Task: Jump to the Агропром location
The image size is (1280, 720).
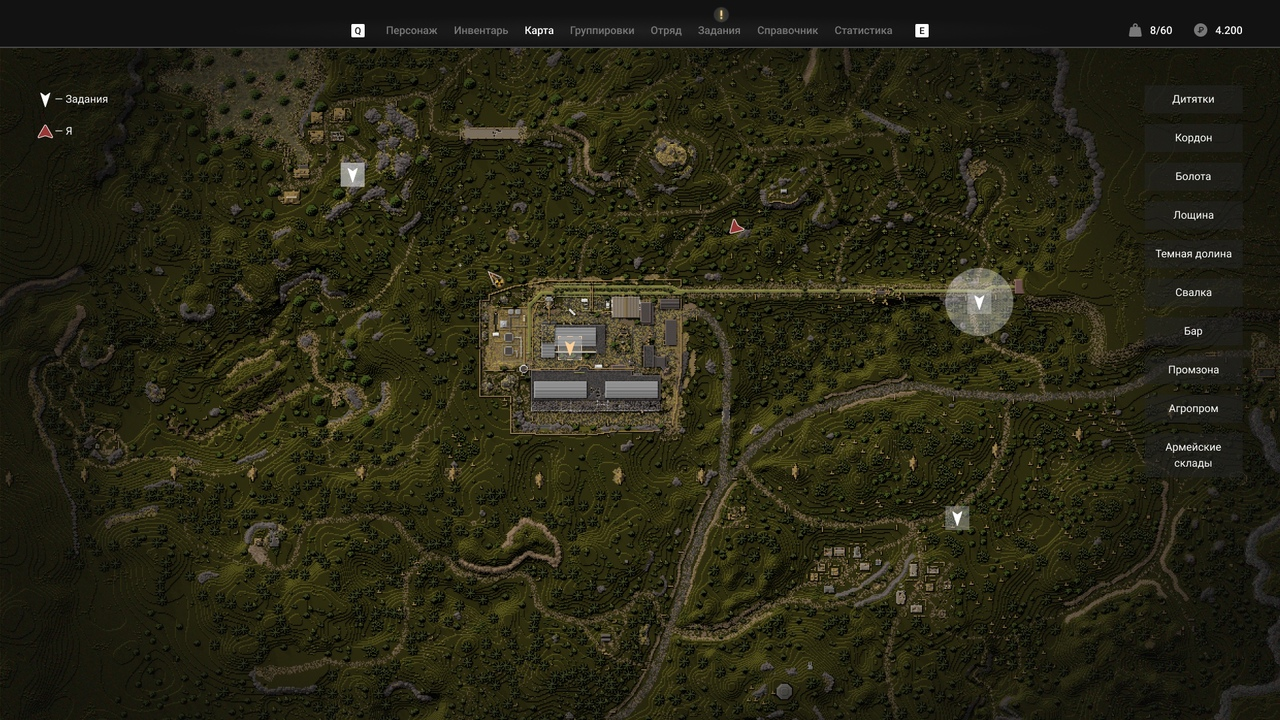Action: click(1193, 408)
